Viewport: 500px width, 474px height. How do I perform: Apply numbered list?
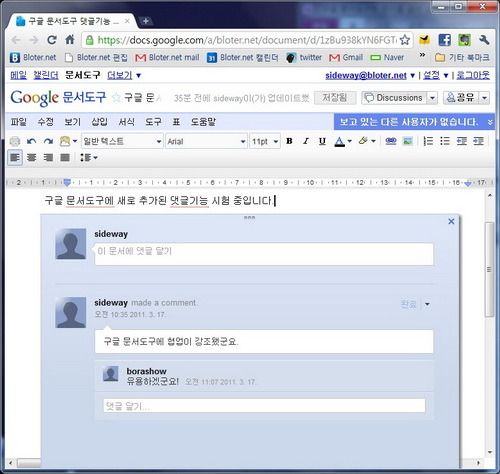428,141
